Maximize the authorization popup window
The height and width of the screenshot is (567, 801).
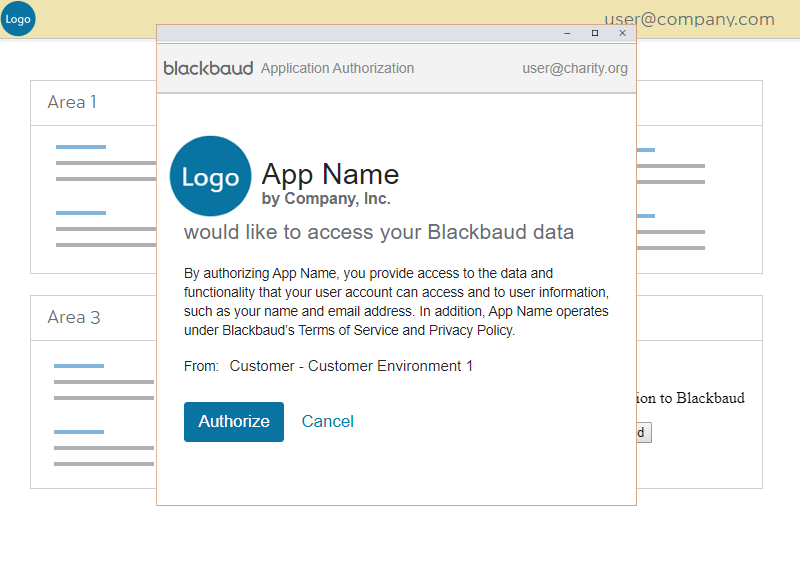595,33
